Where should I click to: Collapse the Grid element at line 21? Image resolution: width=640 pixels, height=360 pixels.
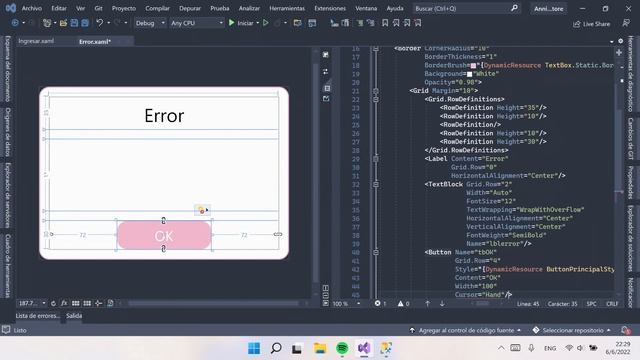[x=376, y=91]
